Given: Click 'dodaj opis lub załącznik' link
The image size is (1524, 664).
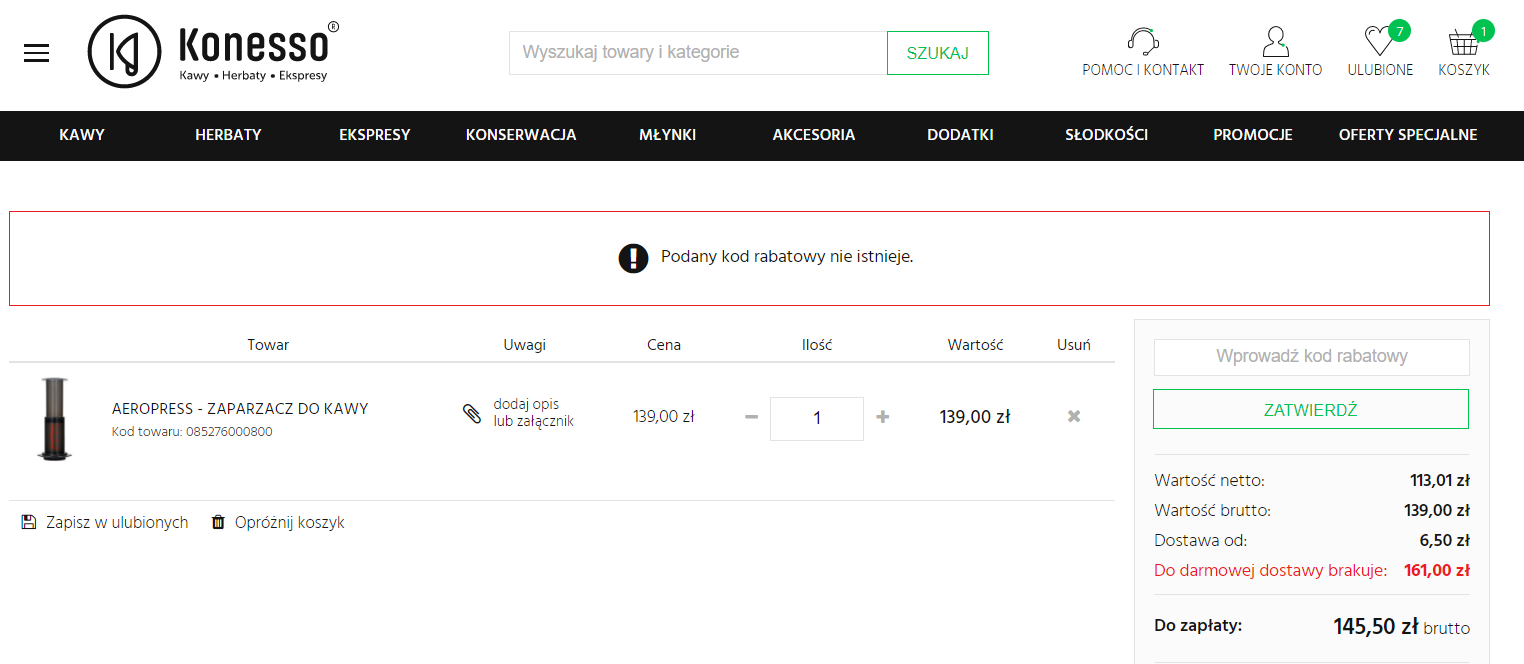Looking at the screenshot, I should (x=533, y=413).
